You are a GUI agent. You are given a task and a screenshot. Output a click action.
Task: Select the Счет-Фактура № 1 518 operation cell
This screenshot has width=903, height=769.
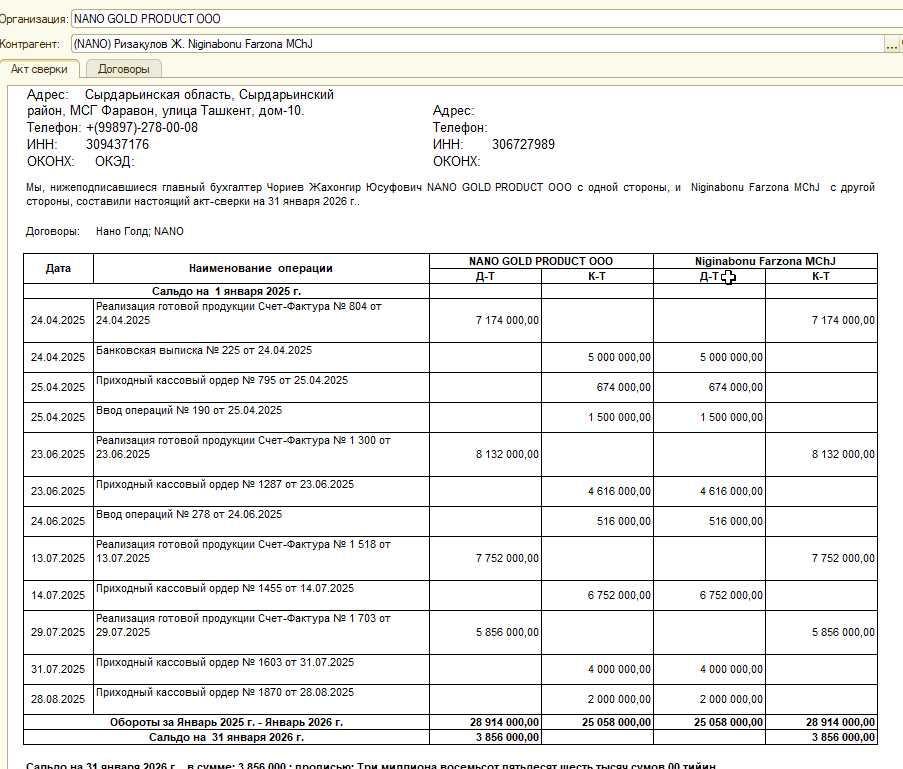261,558
